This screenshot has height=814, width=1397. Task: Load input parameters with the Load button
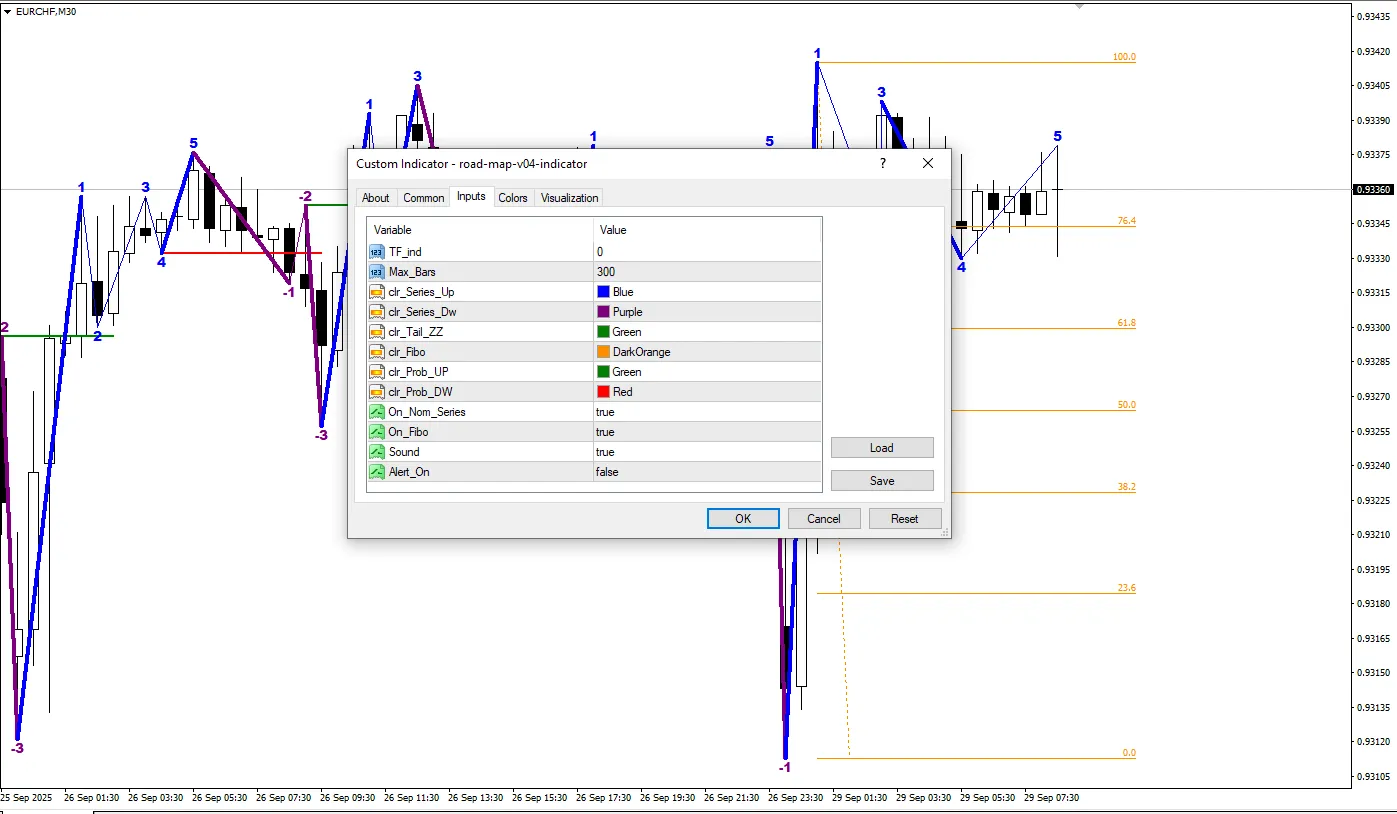click(x=882, y=448)
